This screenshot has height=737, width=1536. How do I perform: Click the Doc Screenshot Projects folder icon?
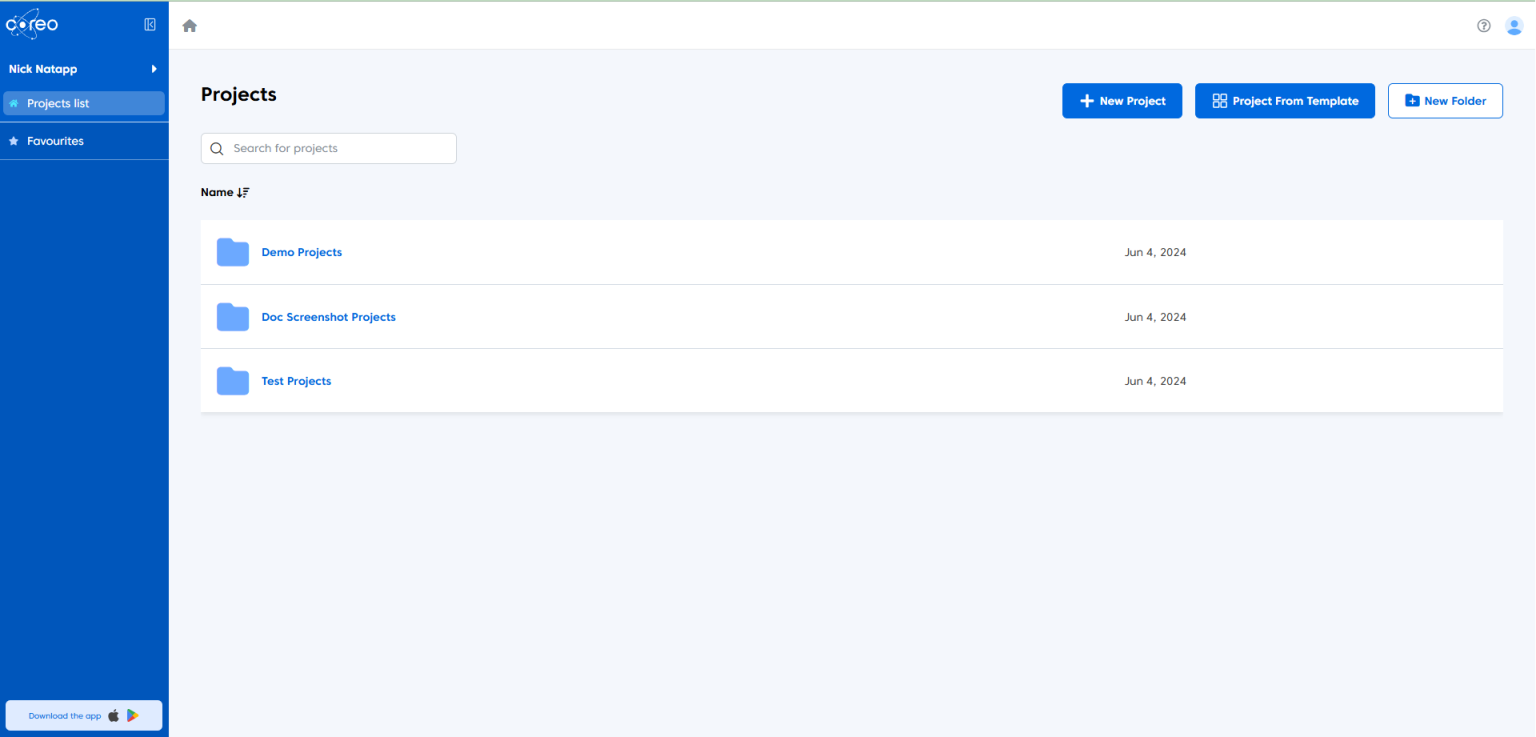click(x=233, y=317)
